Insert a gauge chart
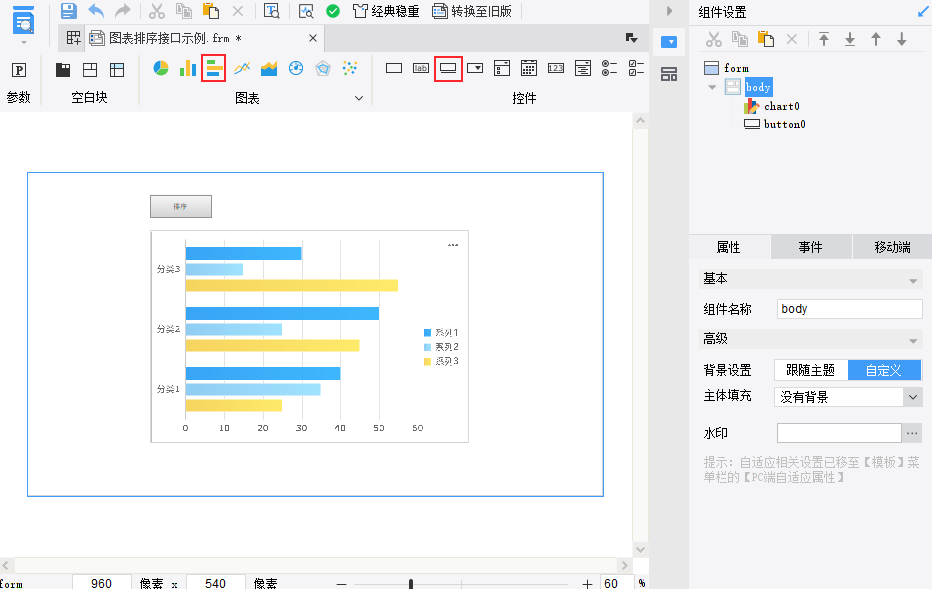Image resolution: width=932 pixels, height=589 pixels. (x=296, y=68)
